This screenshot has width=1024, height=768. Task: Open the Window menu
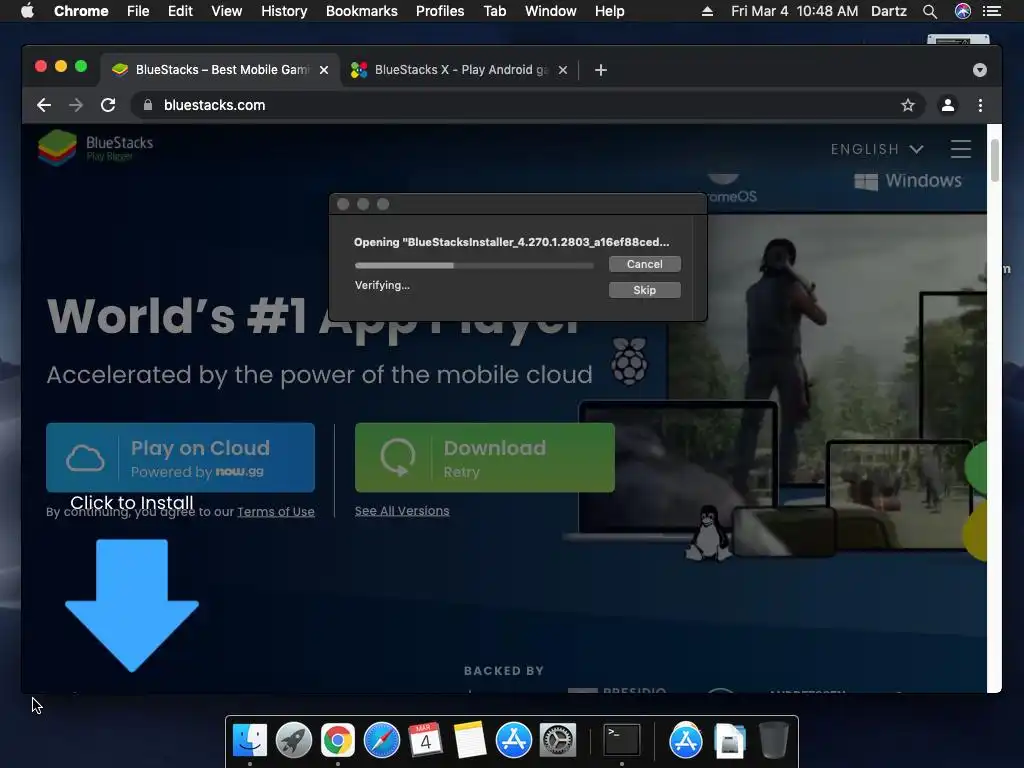click(551, 11)
